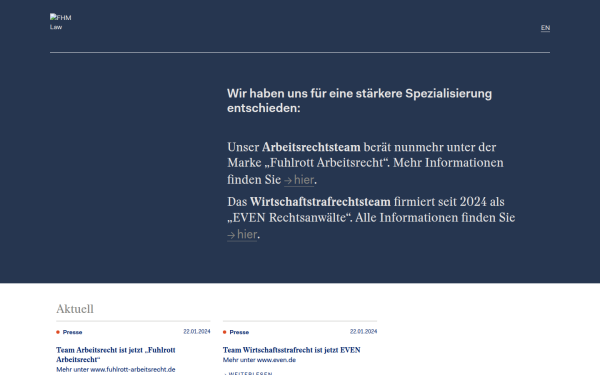Click the heading 'Wir haben uns für eine stärkere Spezialisierung entschieden'

(359, 101)
